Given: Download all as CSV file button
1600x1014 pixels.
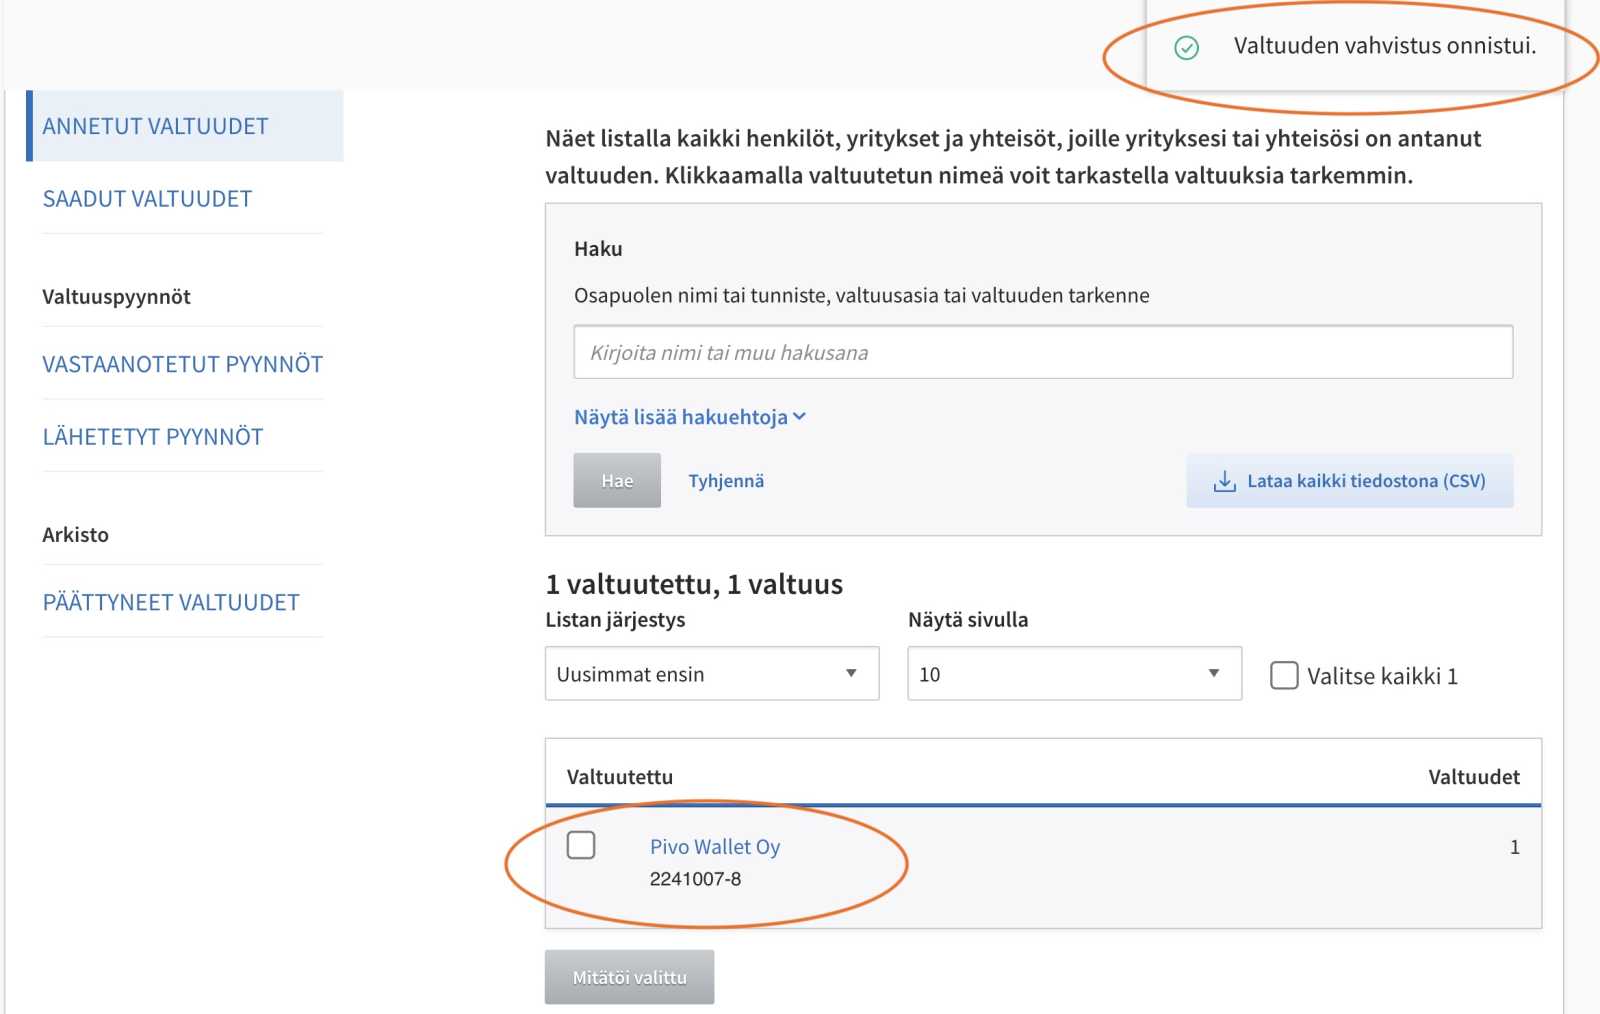Looking at the screenshot, I should coord(1349,481).
